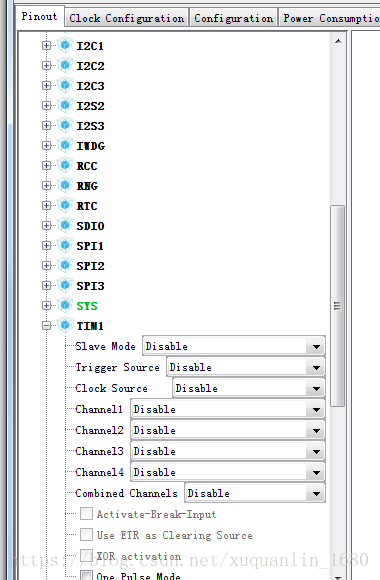Expand the RTC tree node
The image size is (380, 580).
46,205
